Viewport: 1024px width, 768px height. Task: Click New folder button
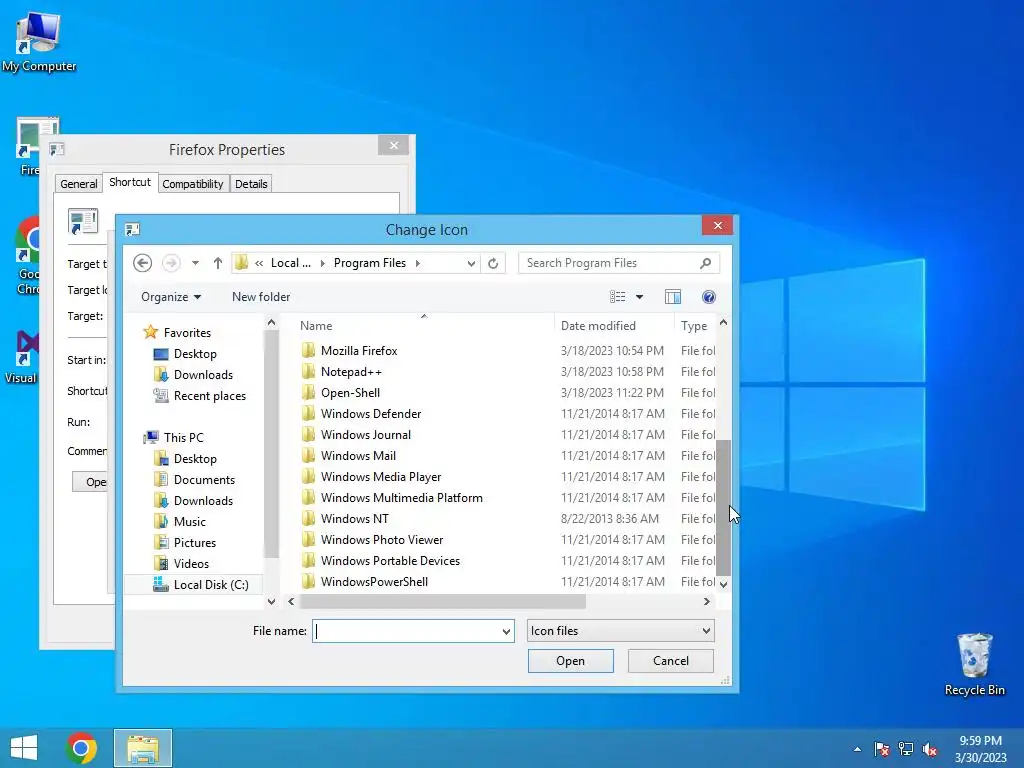[261, 297]
